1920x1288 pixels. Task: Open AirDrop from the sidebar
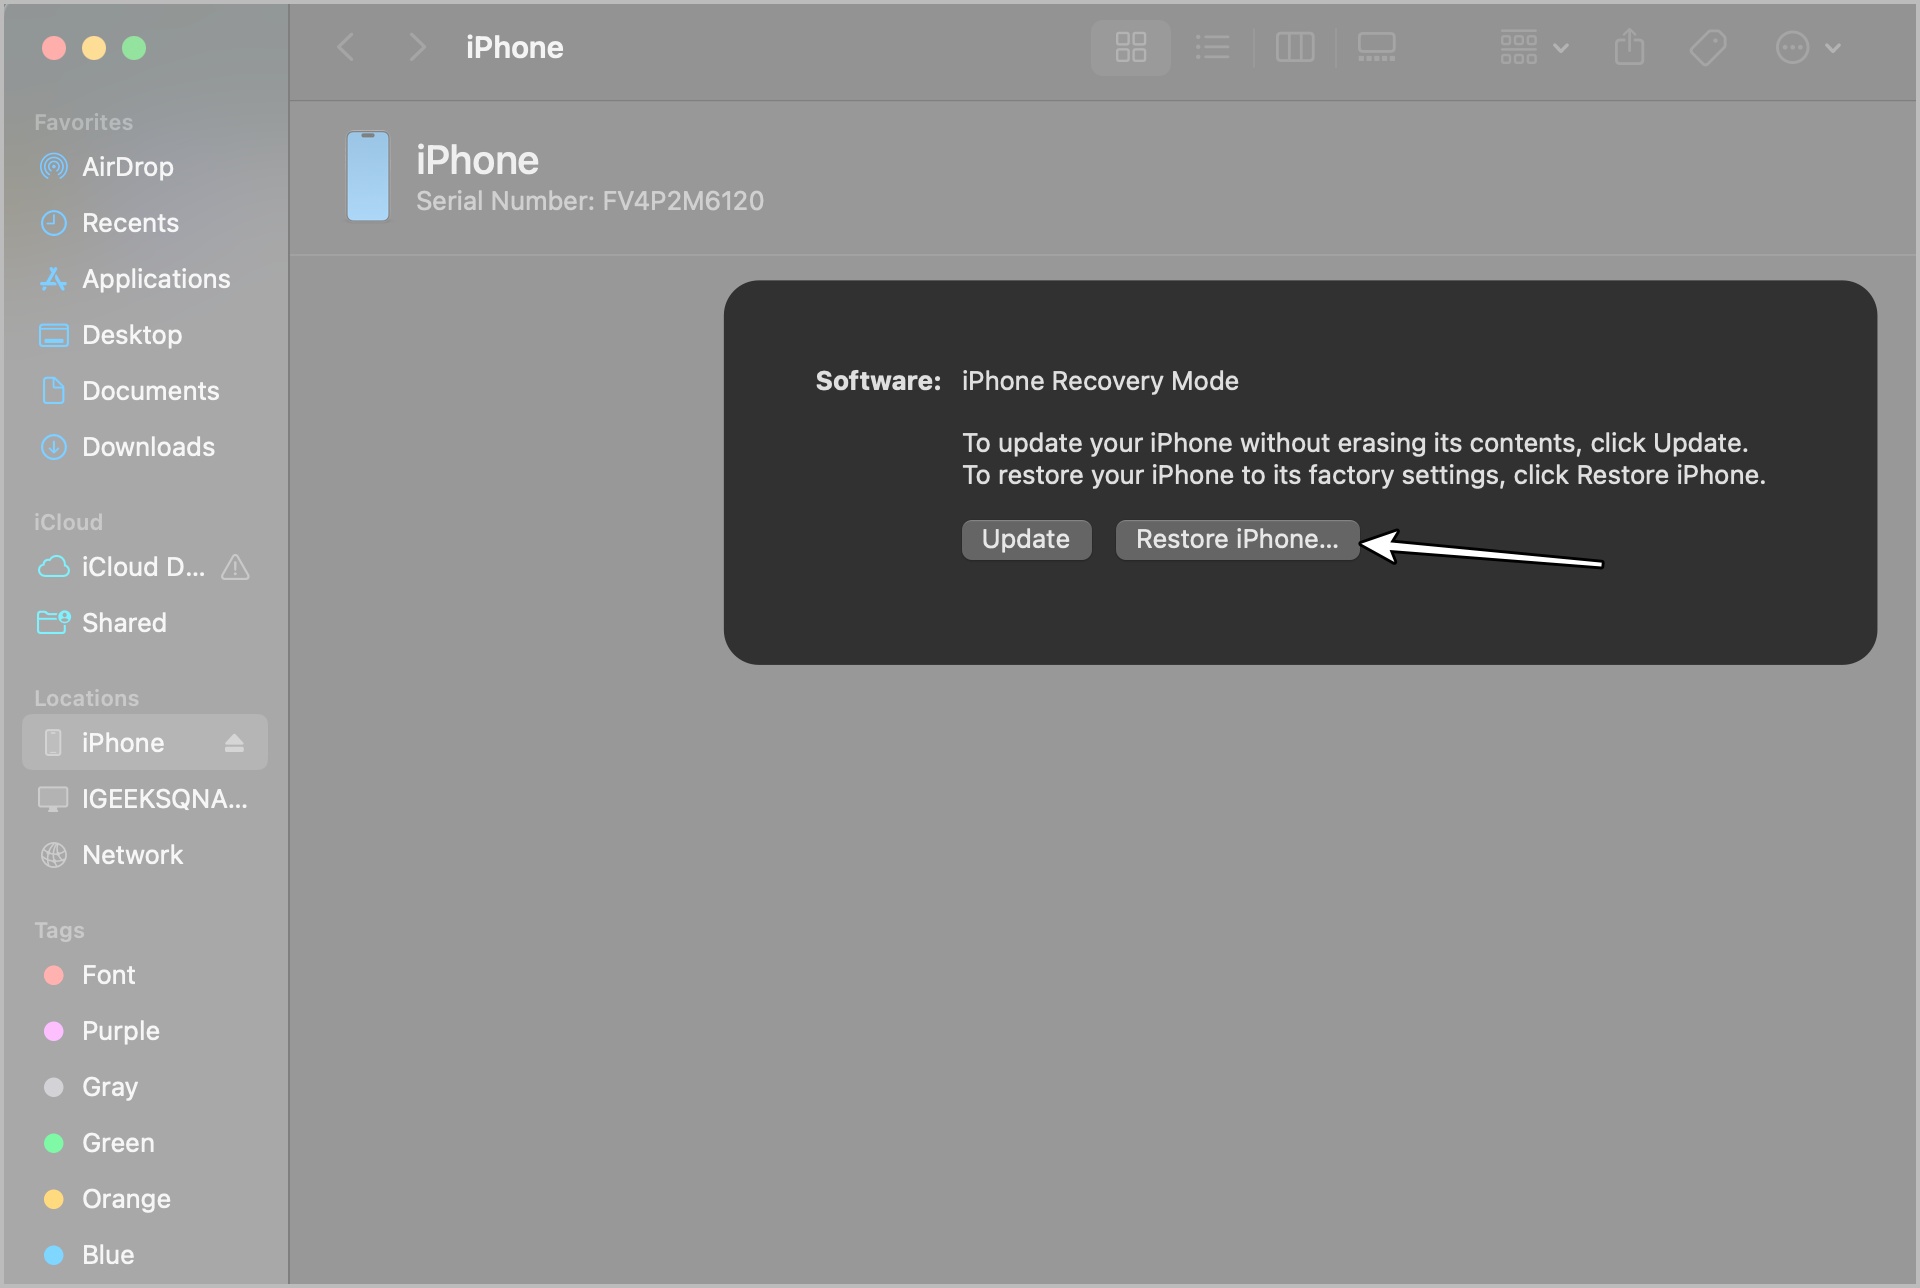point(127,167)
